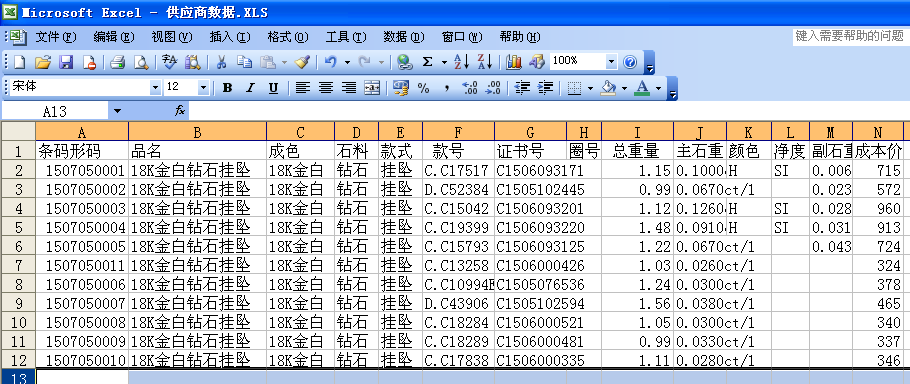Save the workbook with the floppy icon
910x384 pixels.
[x=66, y=62]
